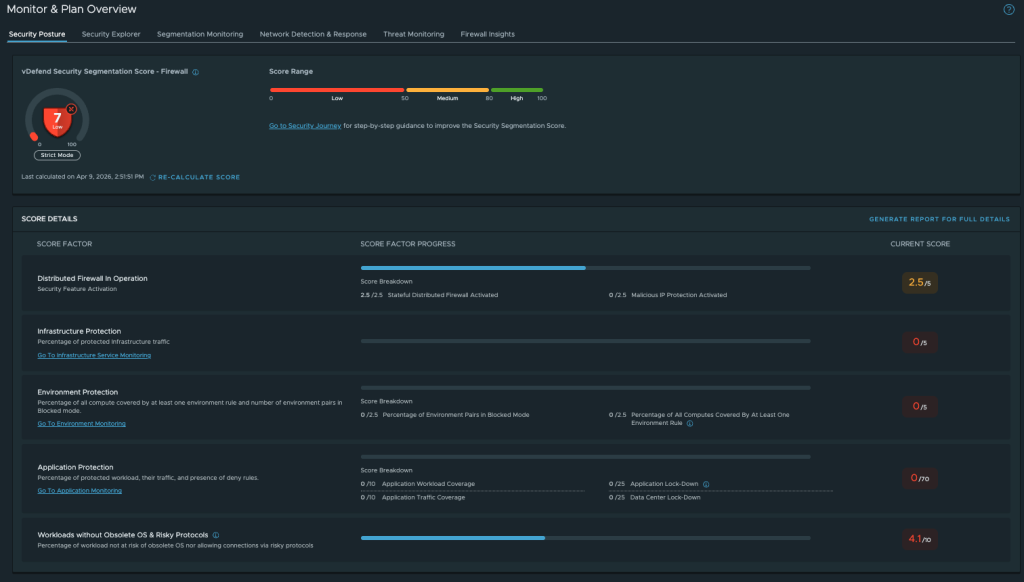The image size is (1024, 582).
Task: Click info icon beside Application Lock-Down
Action: click(706, 484)
